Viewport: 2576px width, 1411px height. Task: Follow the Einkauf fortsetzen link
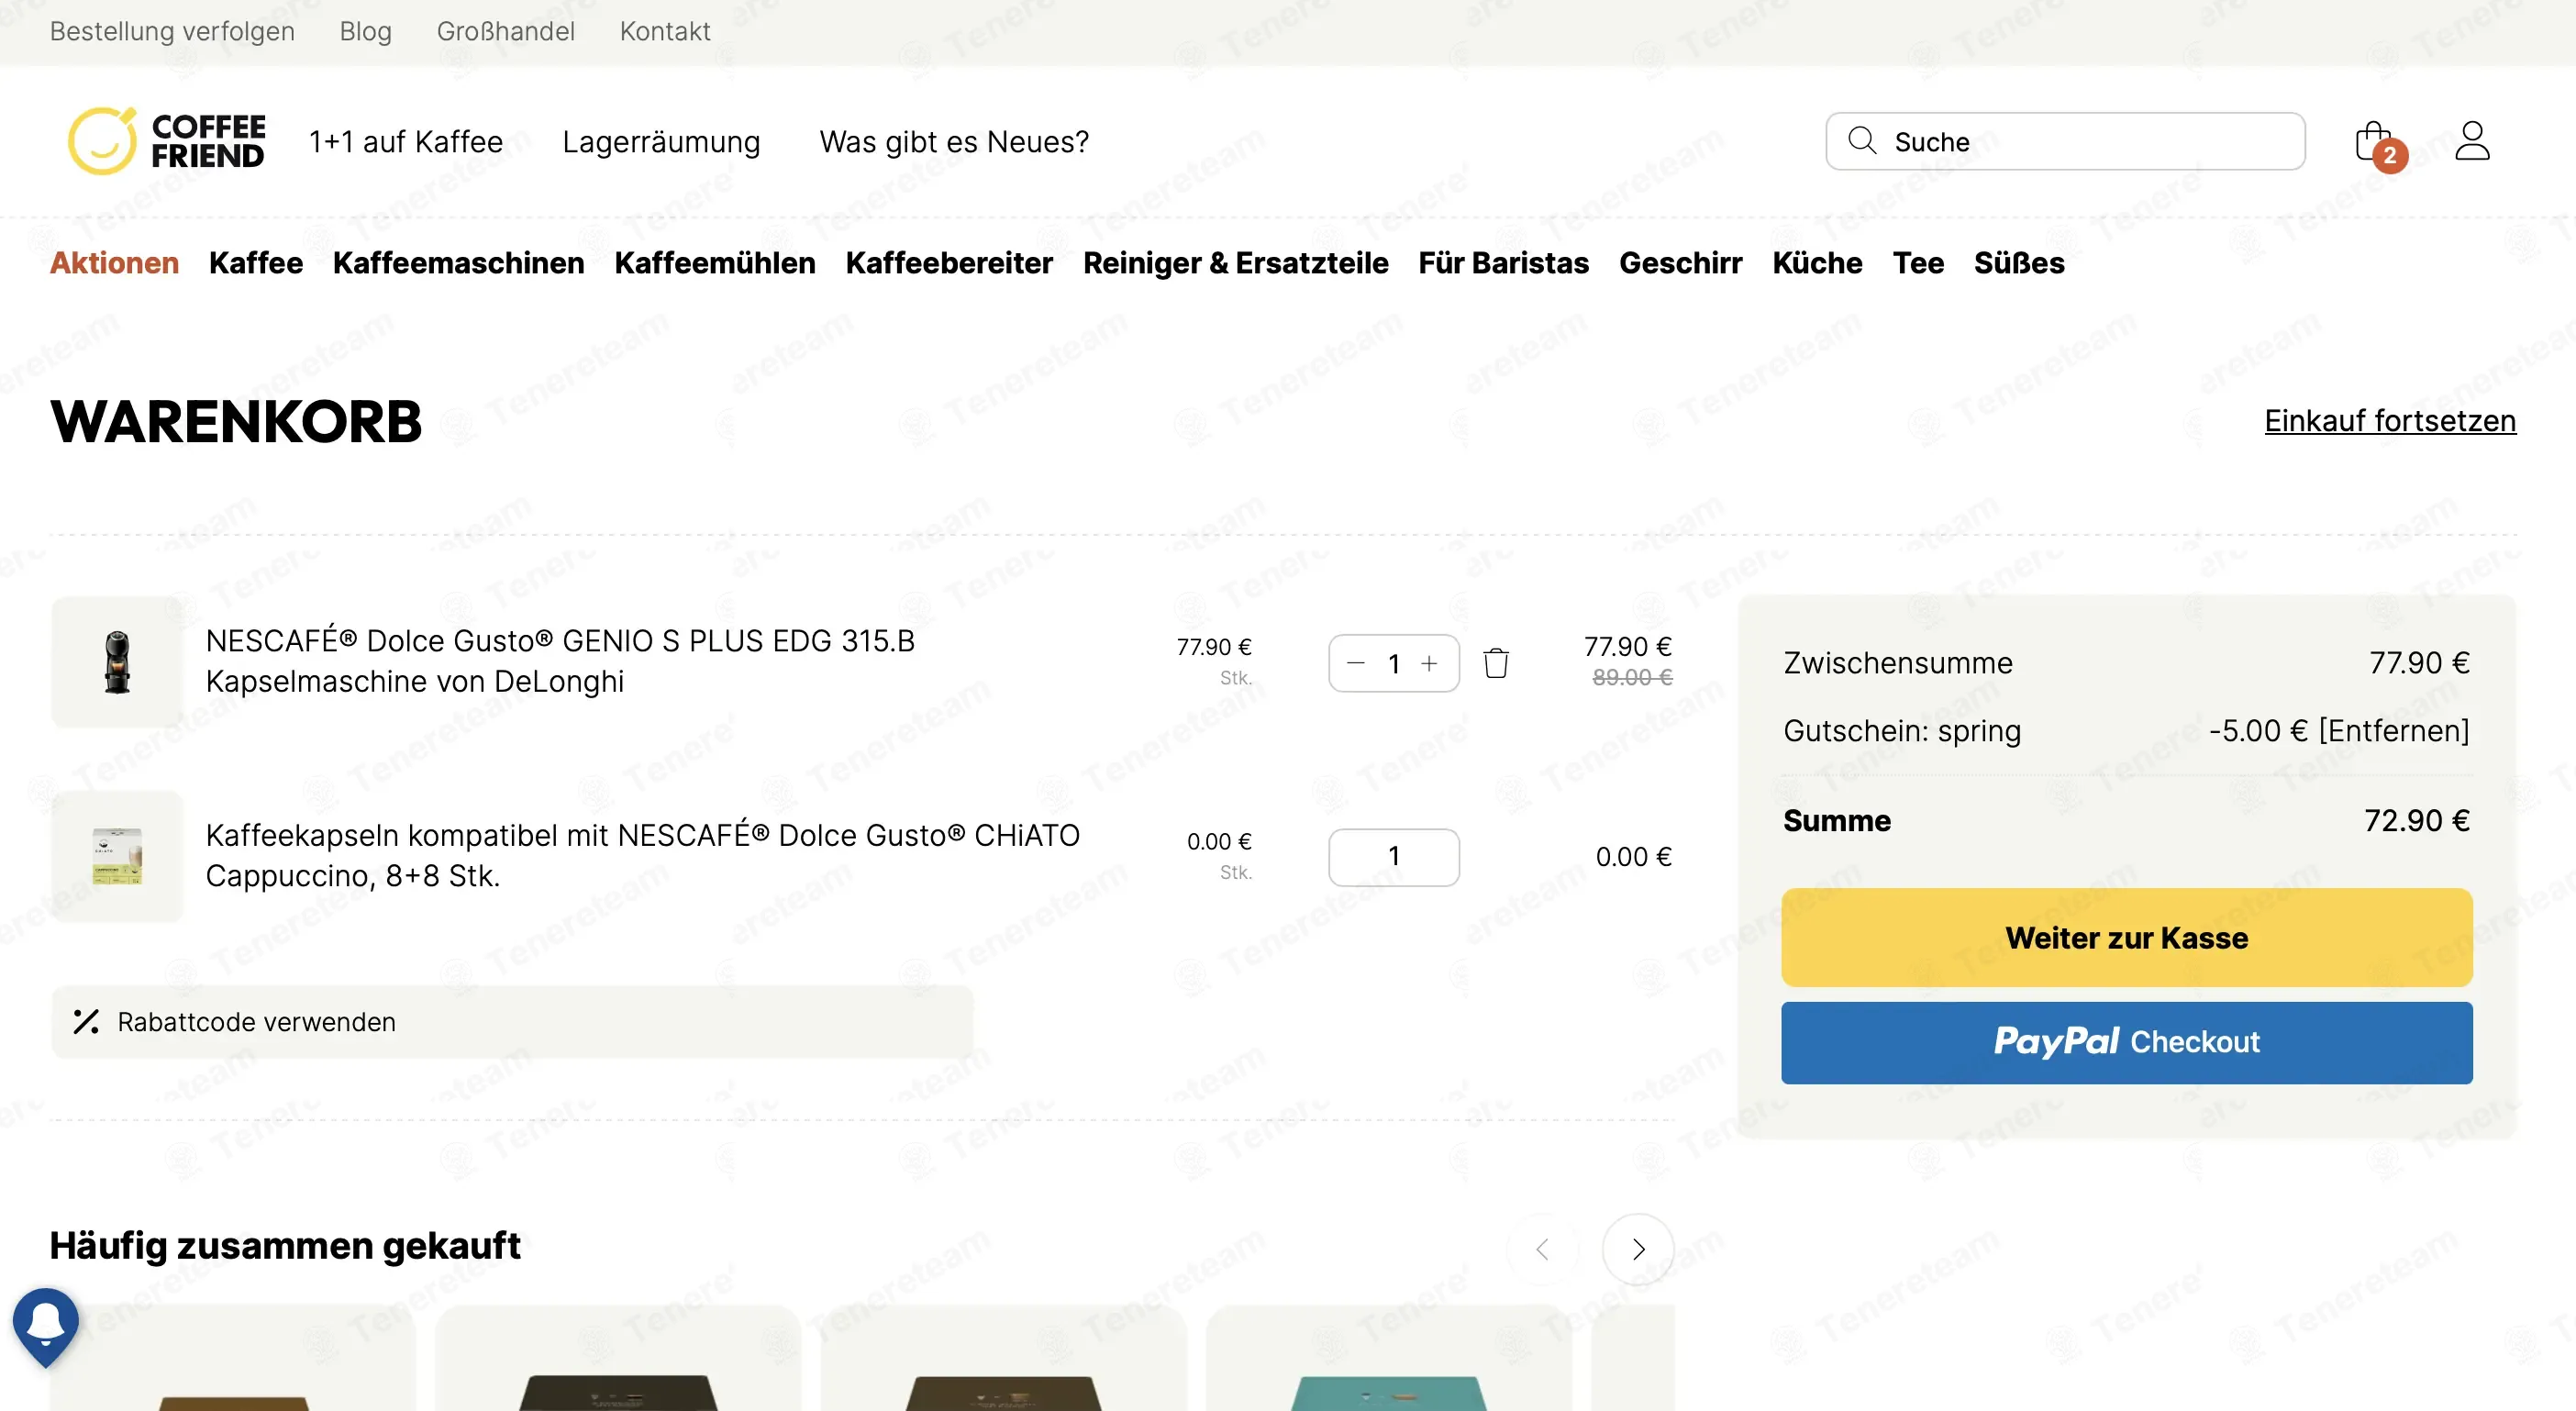coord(2390,421)
